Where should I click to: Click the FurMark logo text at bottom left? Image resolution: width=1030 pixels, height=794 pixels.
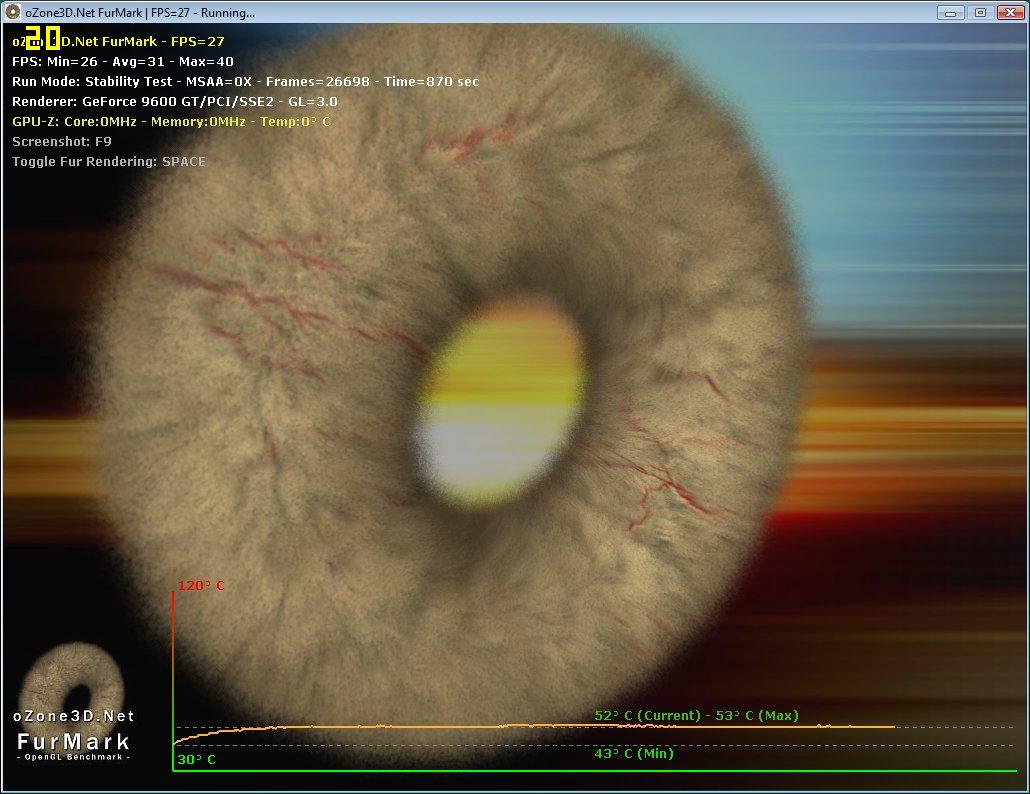click(x=74, y=741)
